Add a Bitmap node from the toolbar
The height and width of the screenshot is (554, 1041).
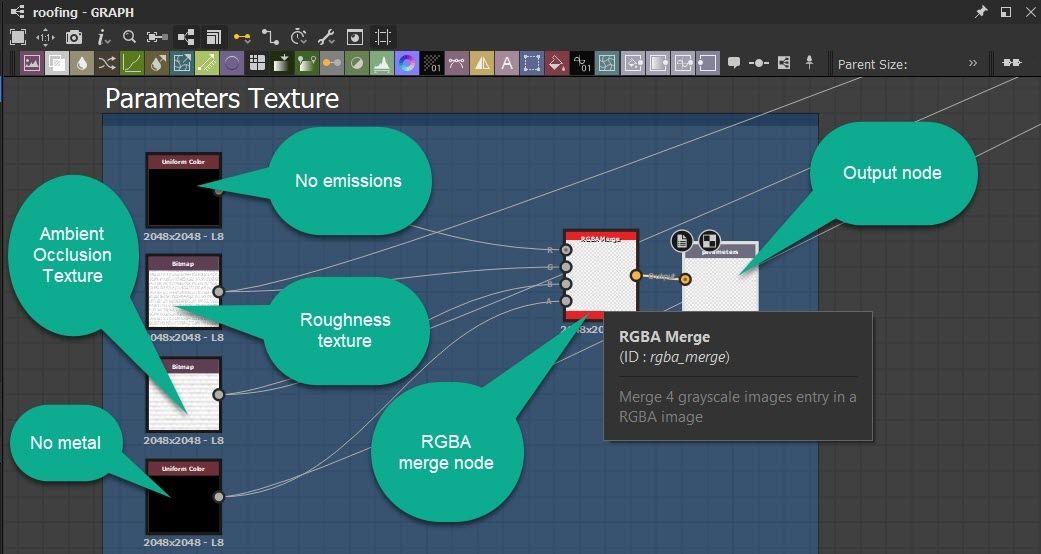32,64
